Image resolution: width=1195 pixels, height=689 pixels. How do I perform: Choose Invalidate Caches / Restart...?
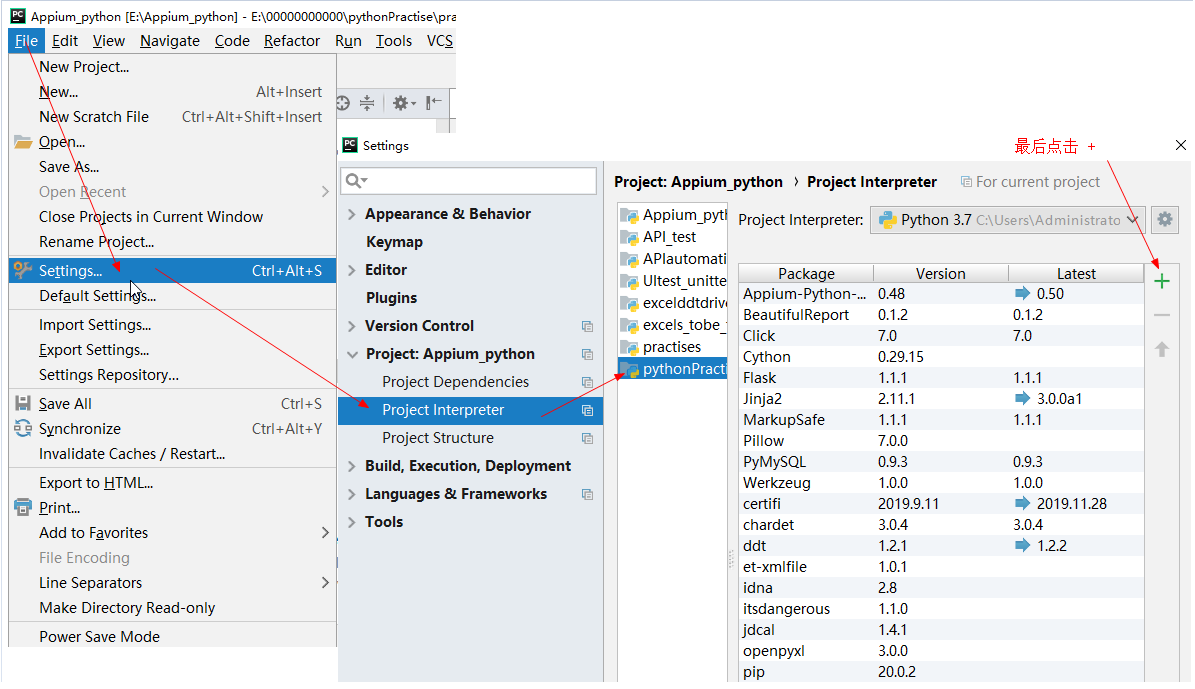click(x=172, y=453)
